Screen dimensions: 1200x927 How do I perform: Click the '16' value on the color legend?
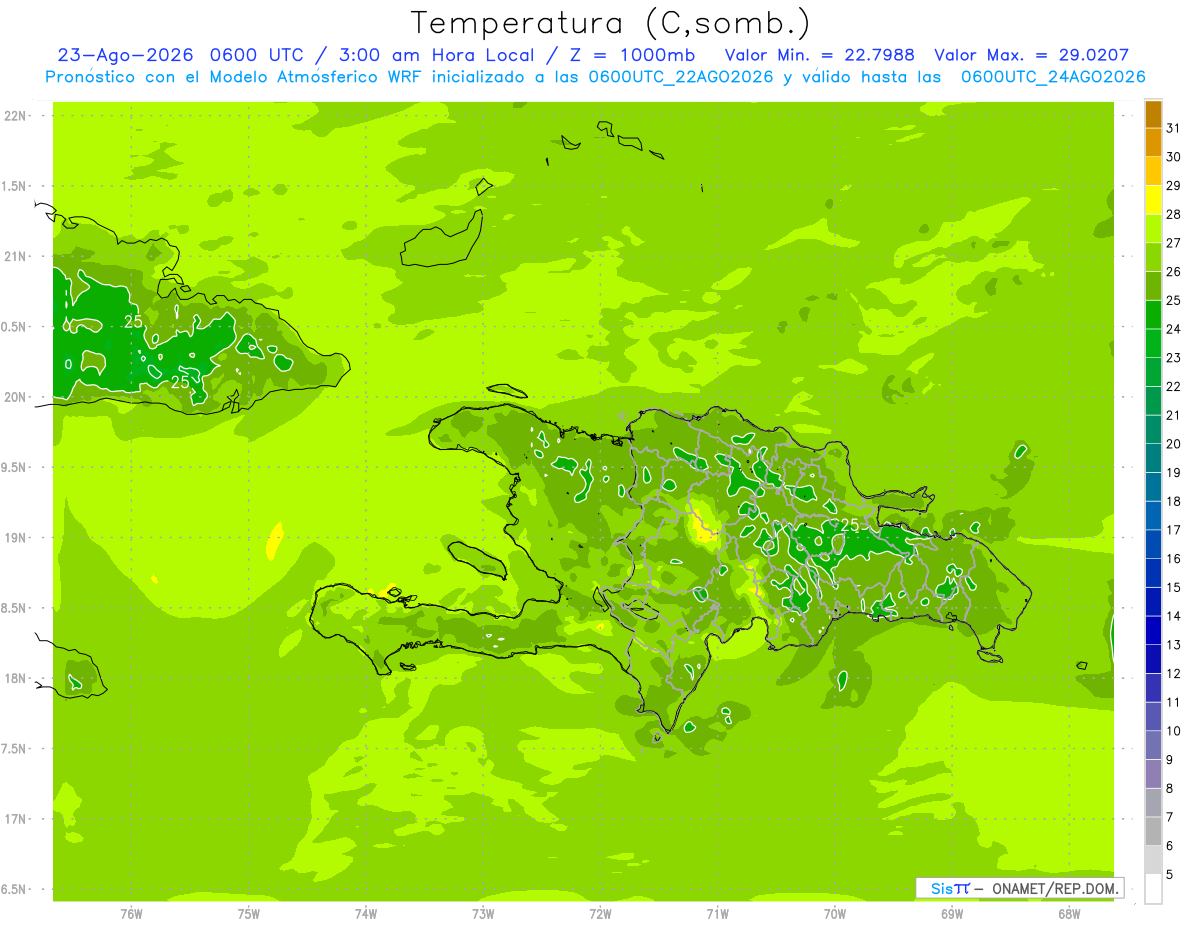(1174, 559)
